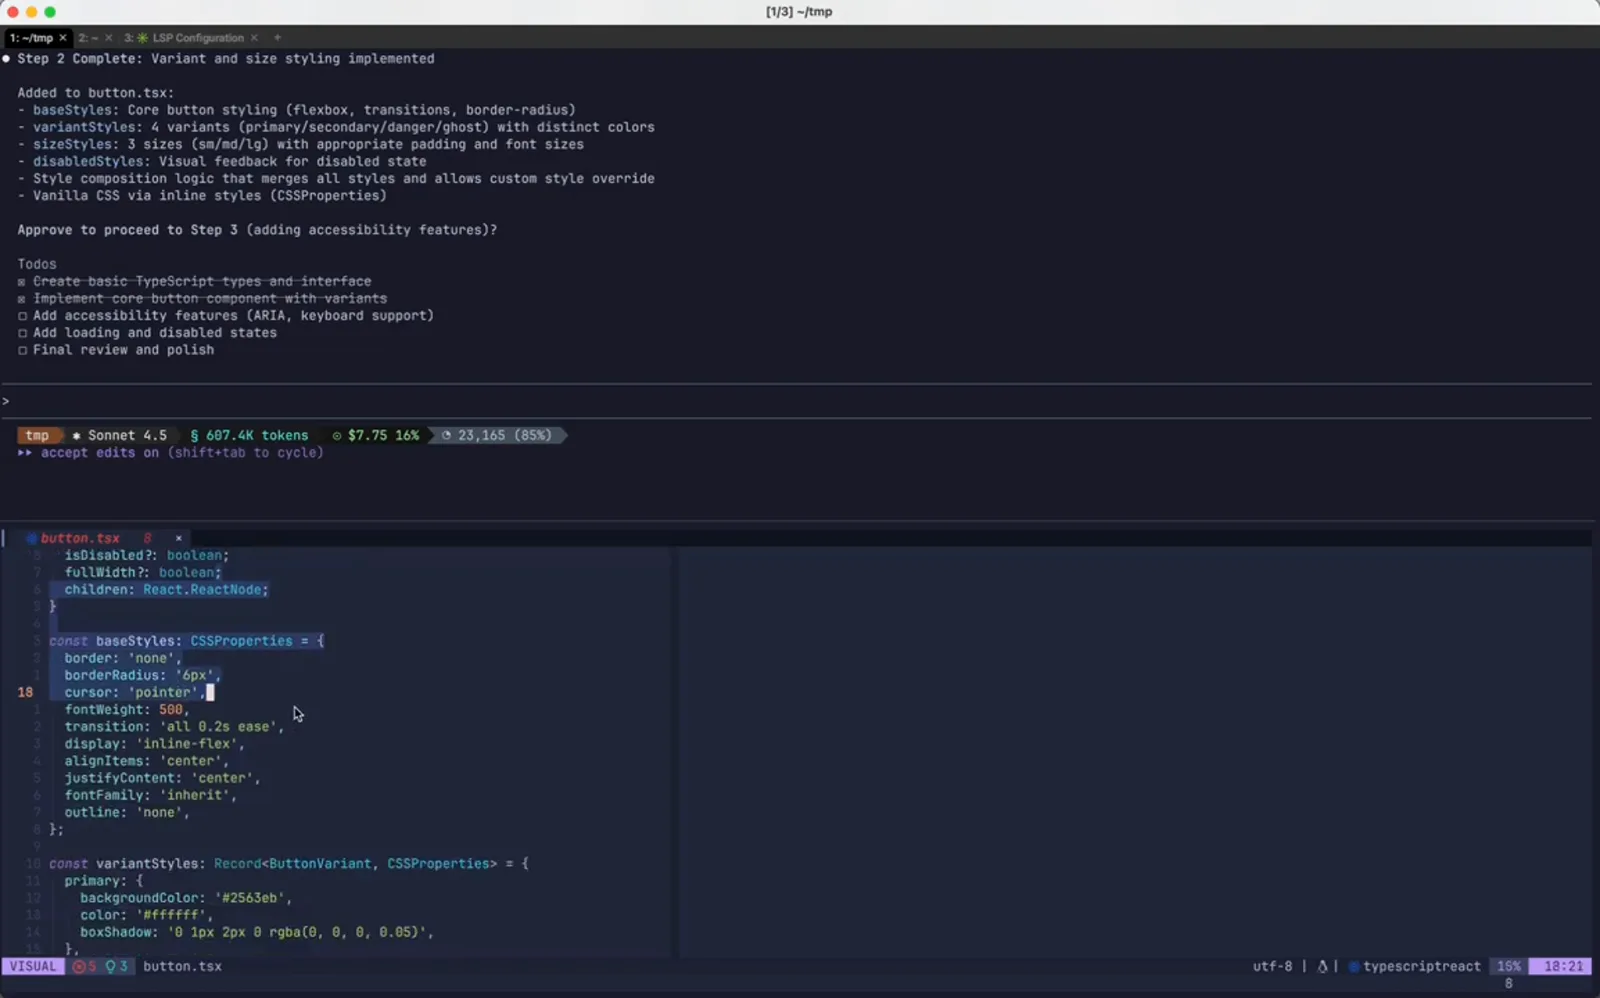Click the 'isDisabled?: boolean;' line
Viewport: 1600px width, 998px height.
click(147, 555)
